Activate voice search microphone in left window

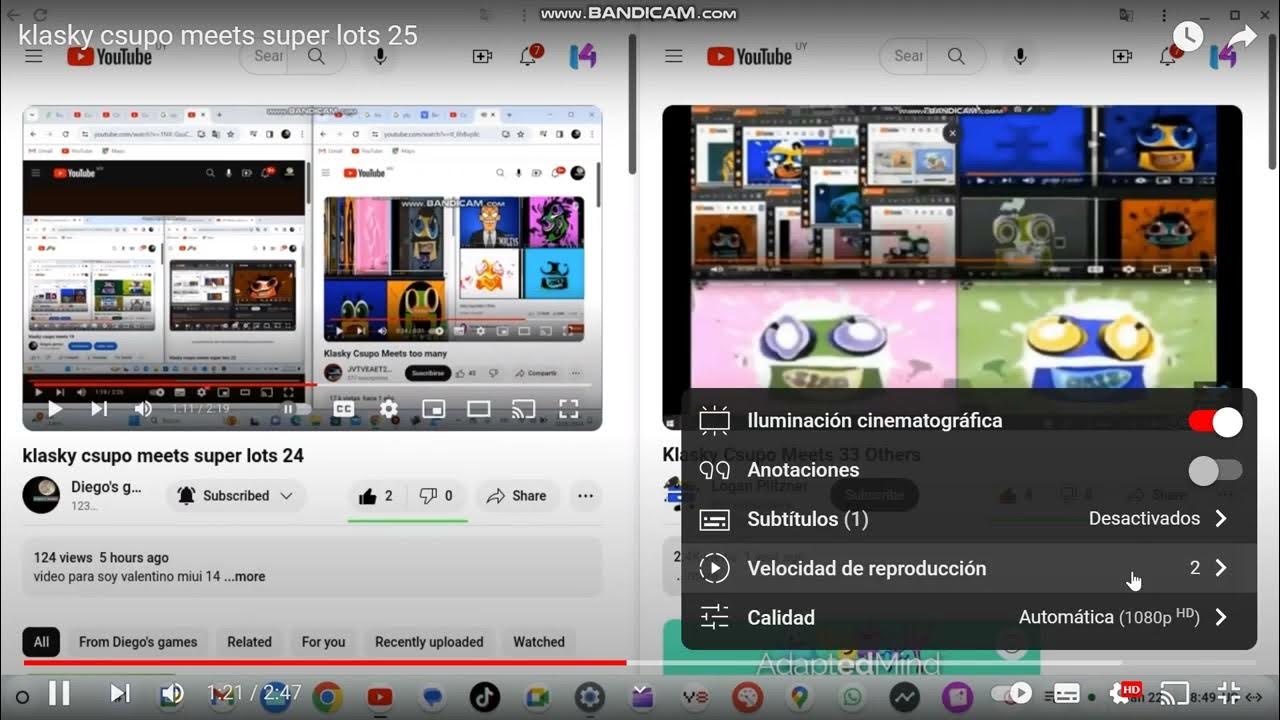click(x=380, y=57)
